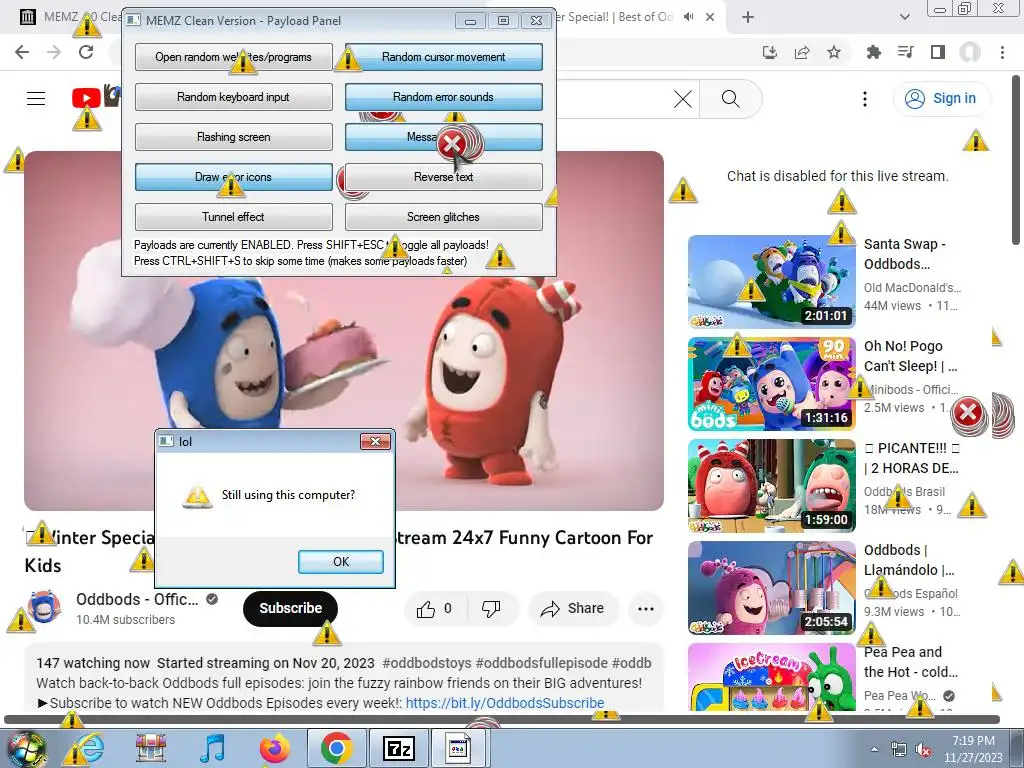
Task: Open more video actions menu
Action: tap(646, 609)
